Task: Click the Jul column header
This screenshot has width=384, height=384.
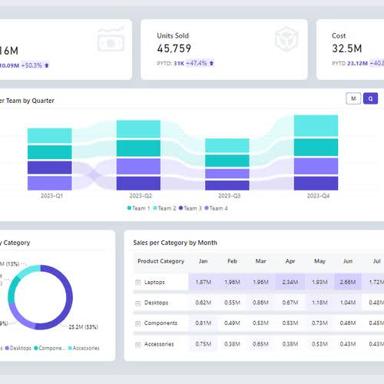Action: [377, 261]
